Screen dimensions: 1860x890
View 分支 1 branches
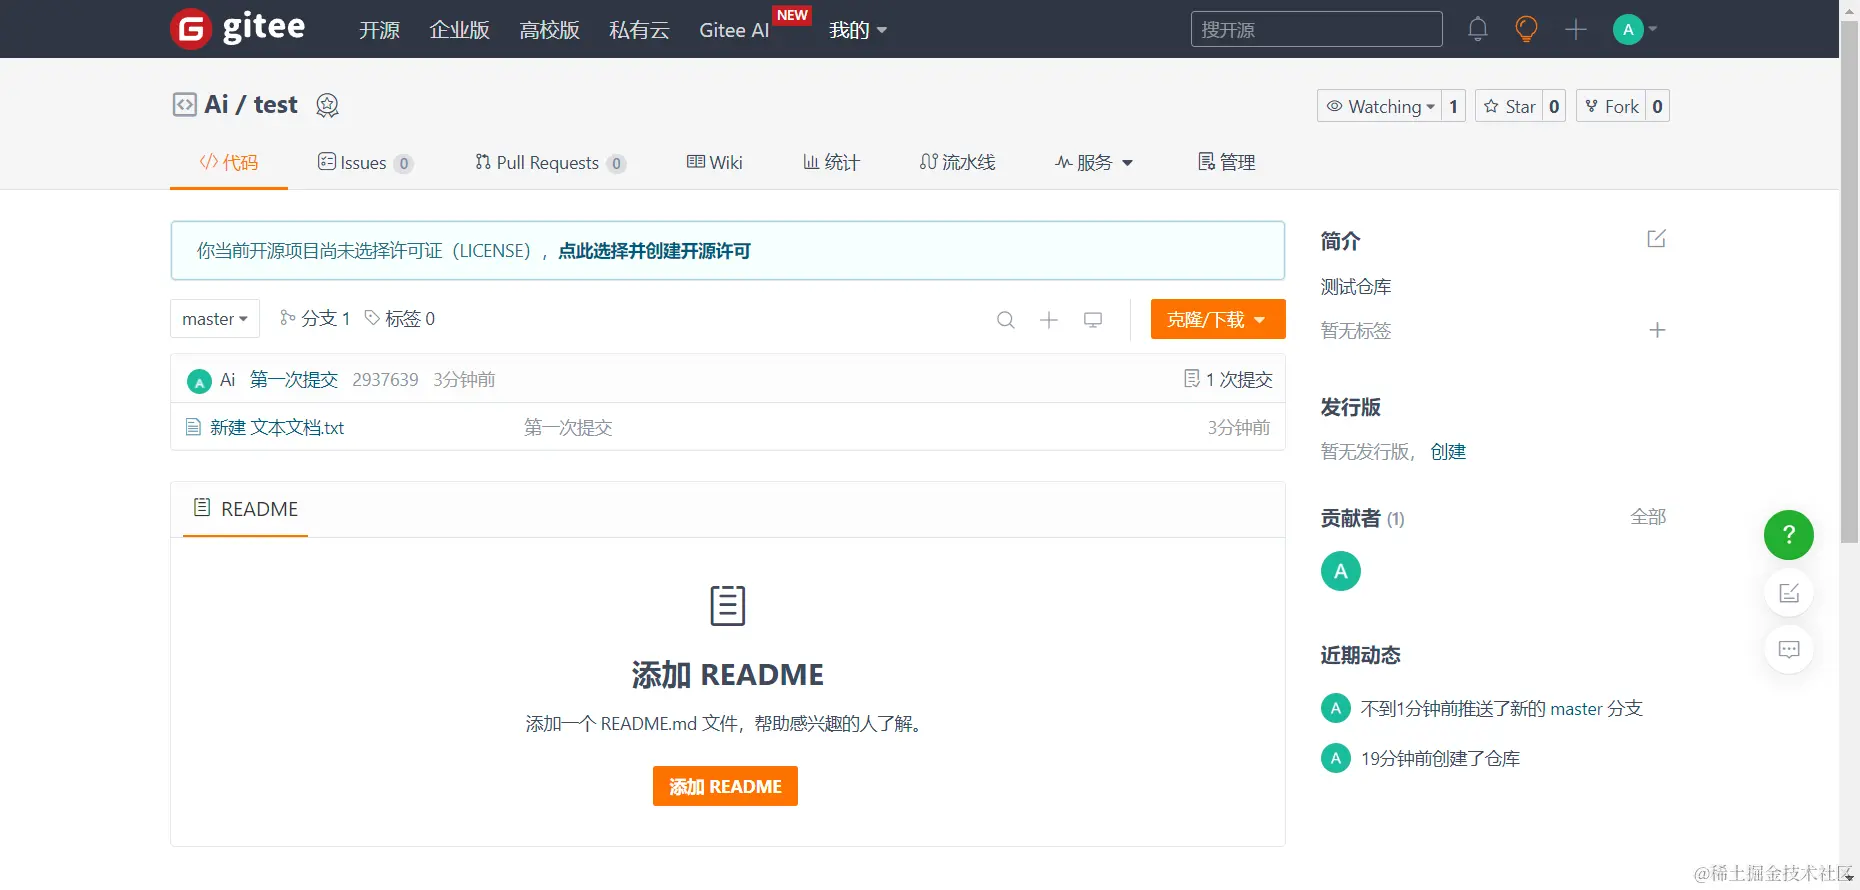coord(315,318)
